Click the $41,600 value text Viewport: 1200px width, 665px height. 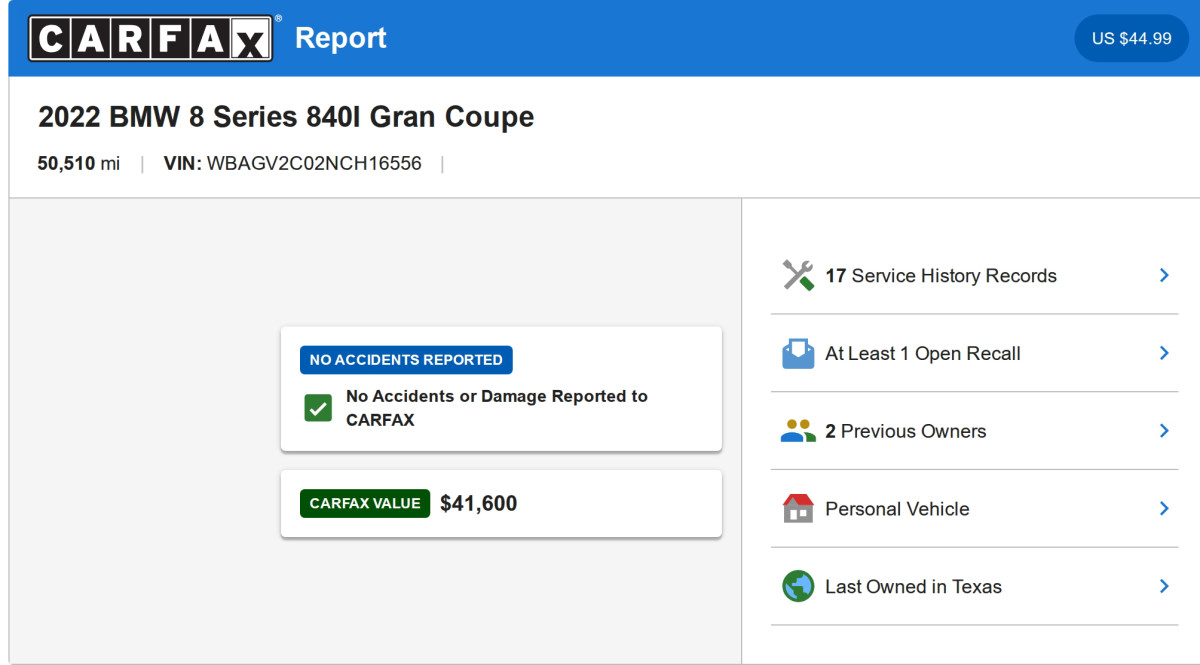[x=479, y=504]
